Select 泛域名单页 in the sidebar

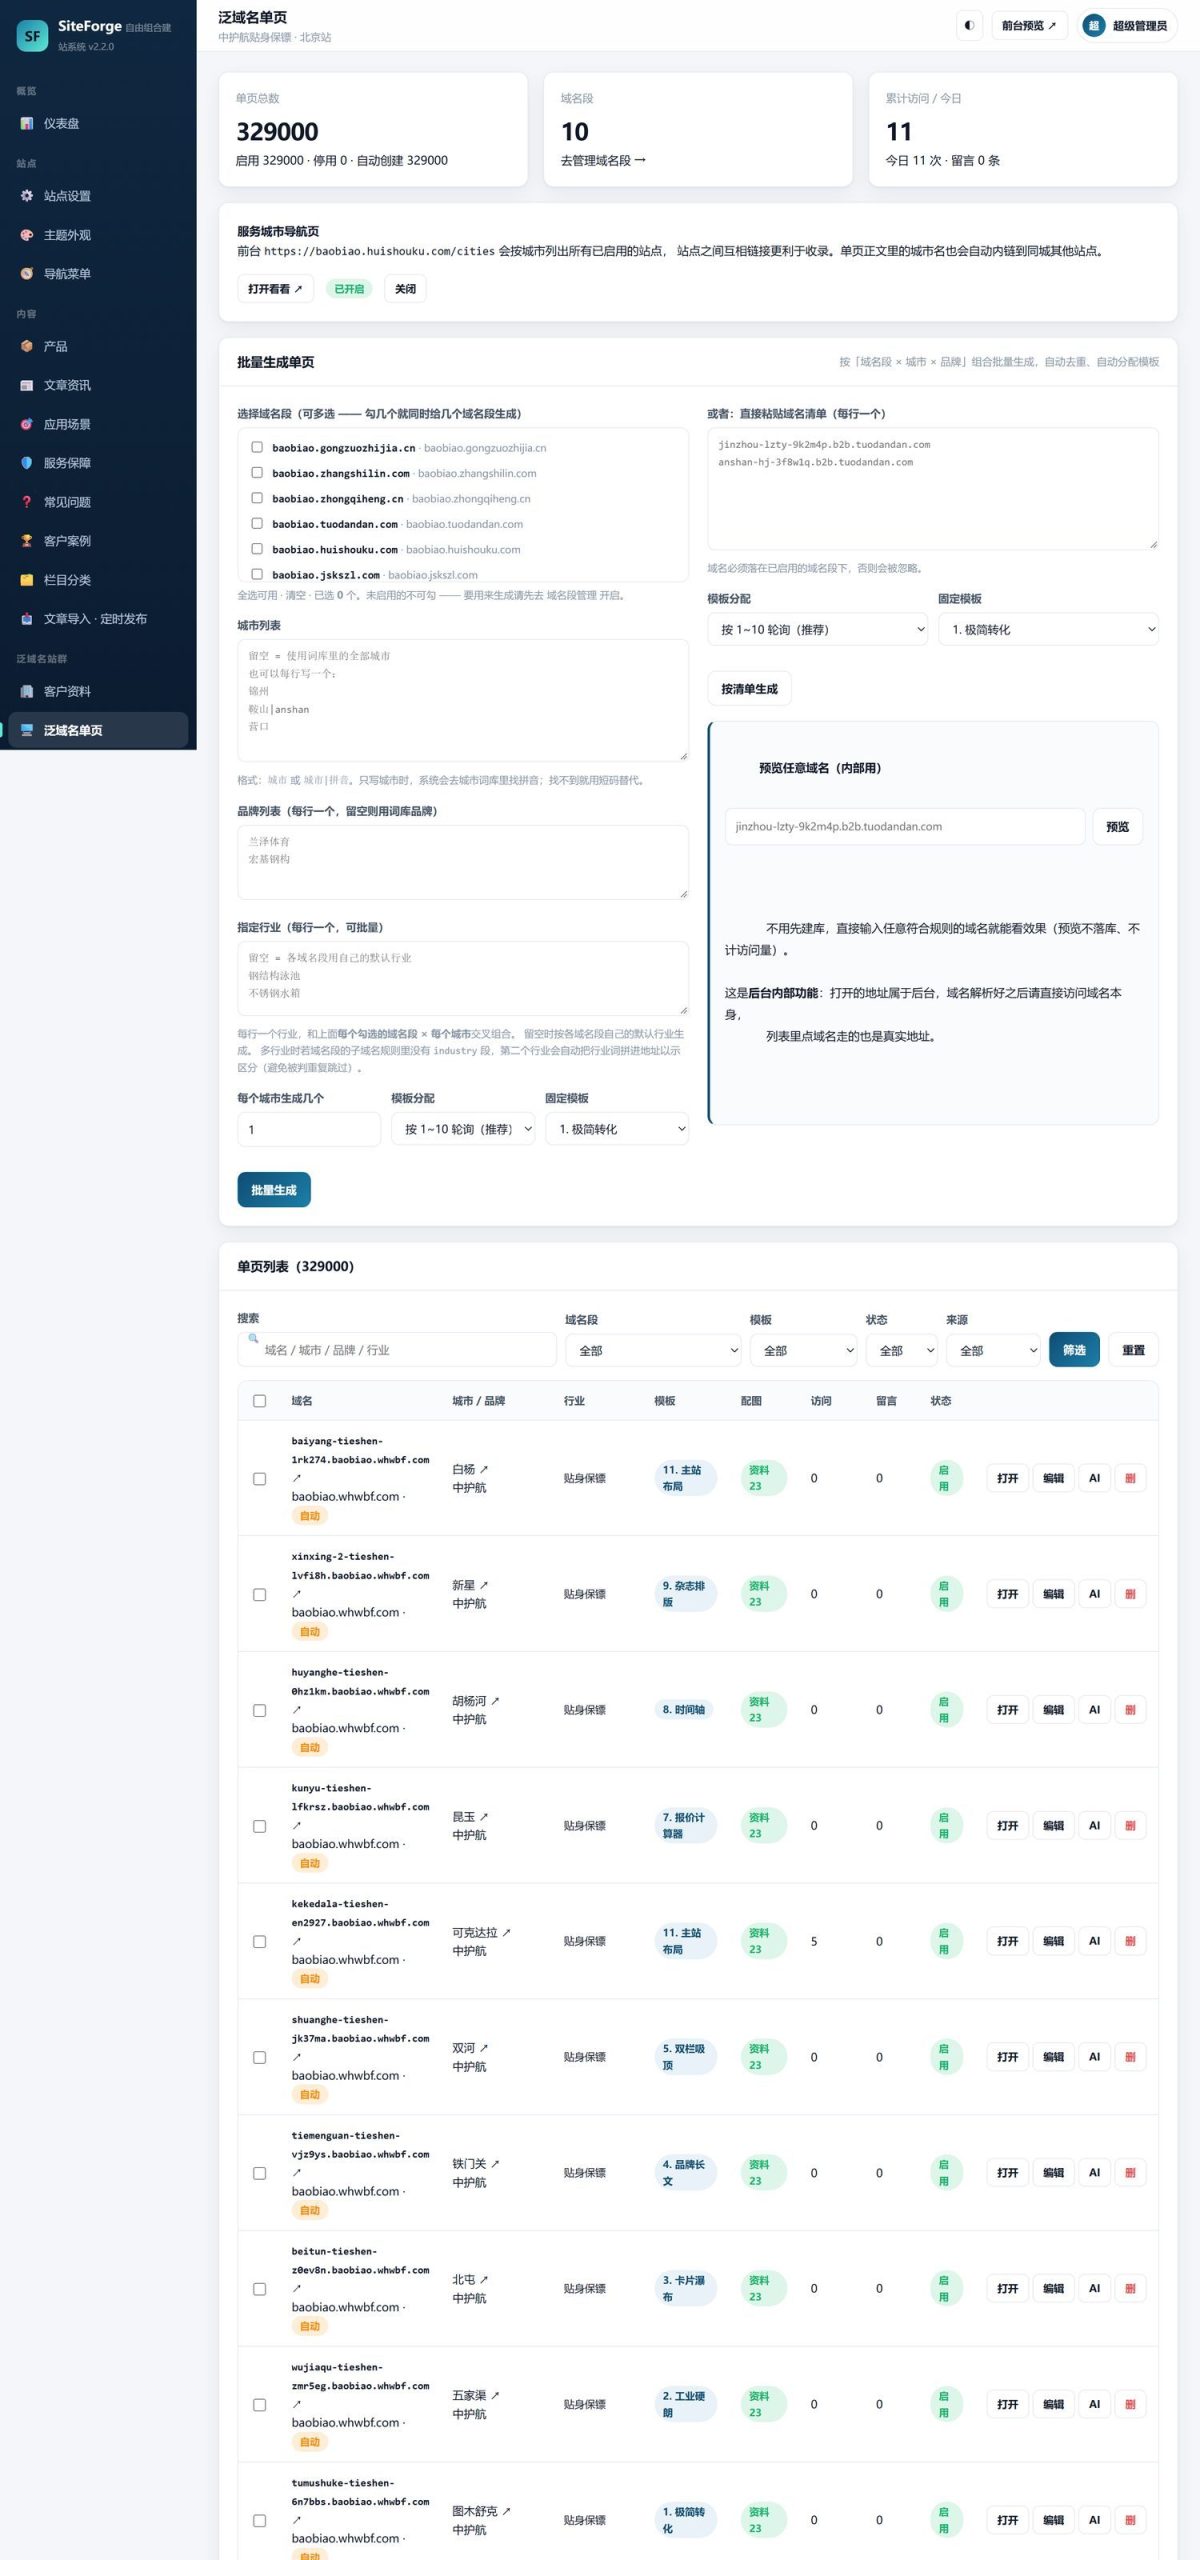pyautogui.click(x=98, y=730)
